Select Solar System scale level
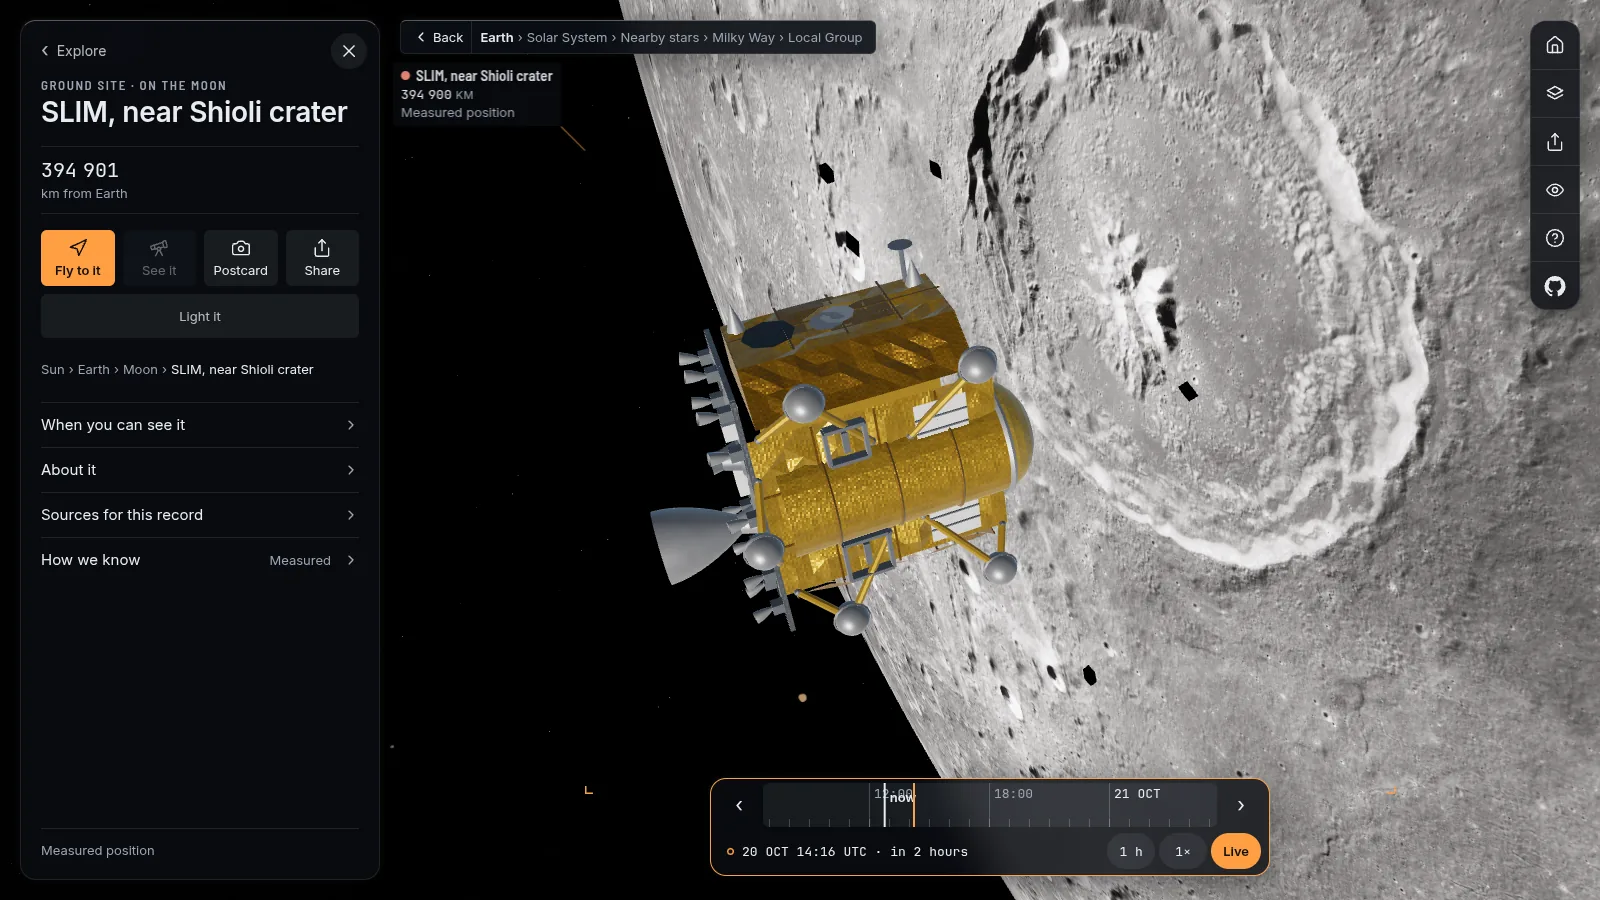The image size is (1600, 900). pyautogui.click(x=567, y=38)
